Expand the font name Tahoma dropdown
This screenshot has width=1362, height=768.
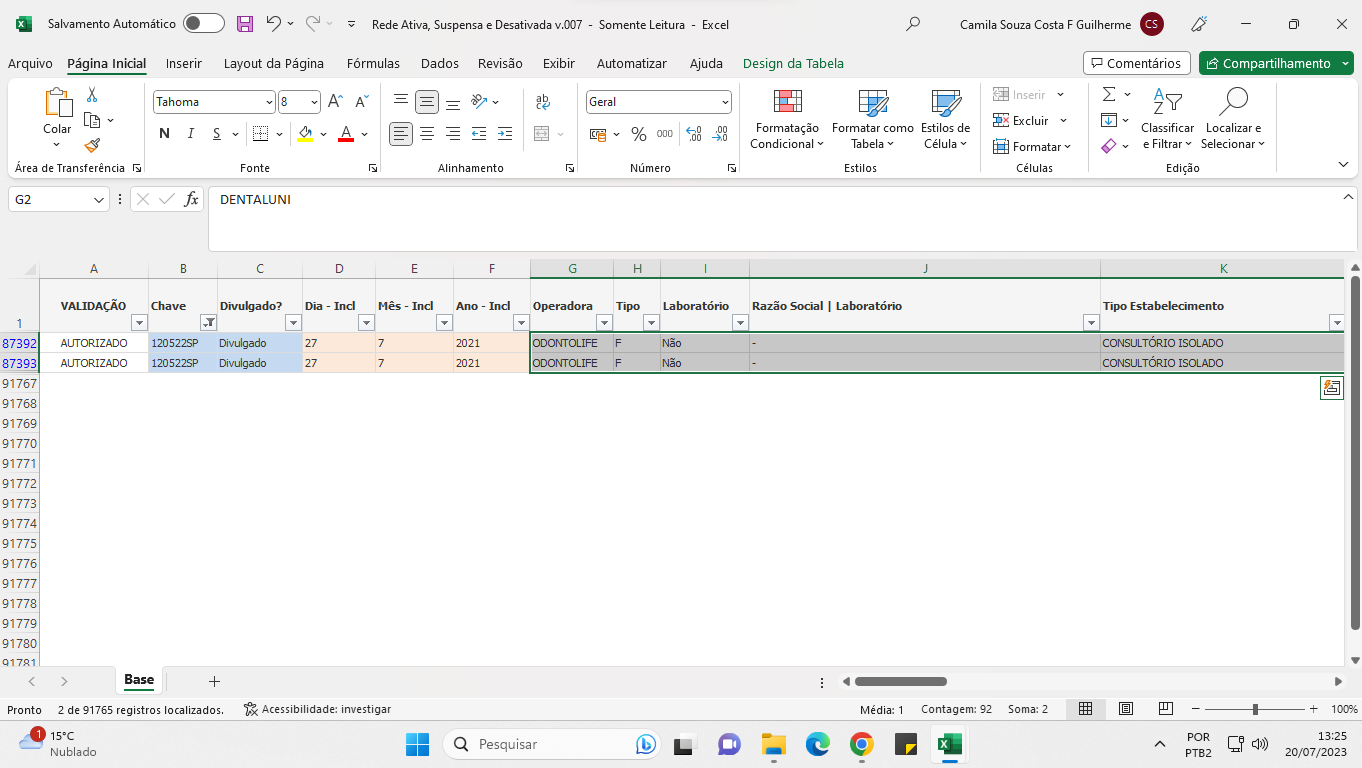click(269, 102)
